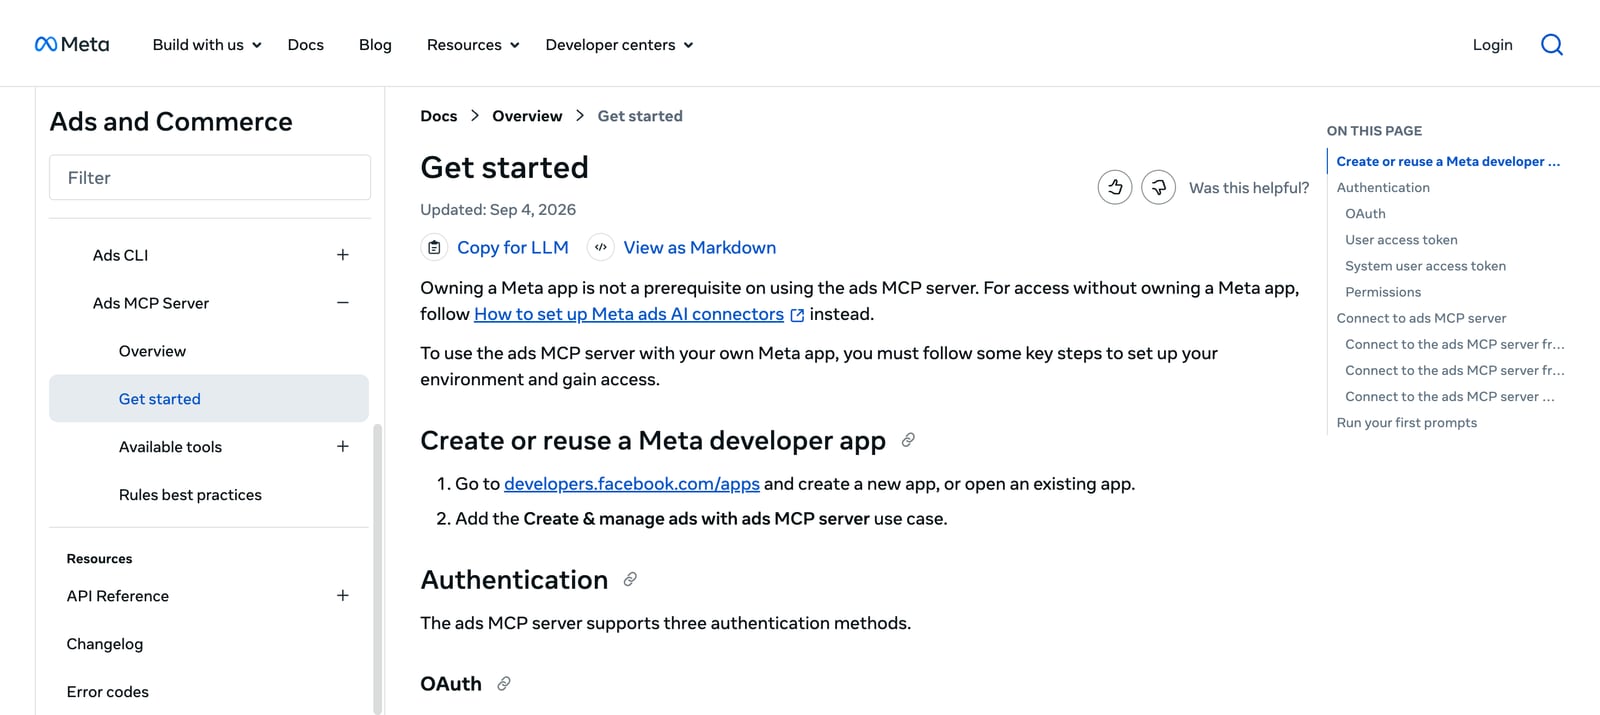Screen dimensions: 1600x715
Task: Jump to Permissions section
Action: click(x=1383, y=291)
